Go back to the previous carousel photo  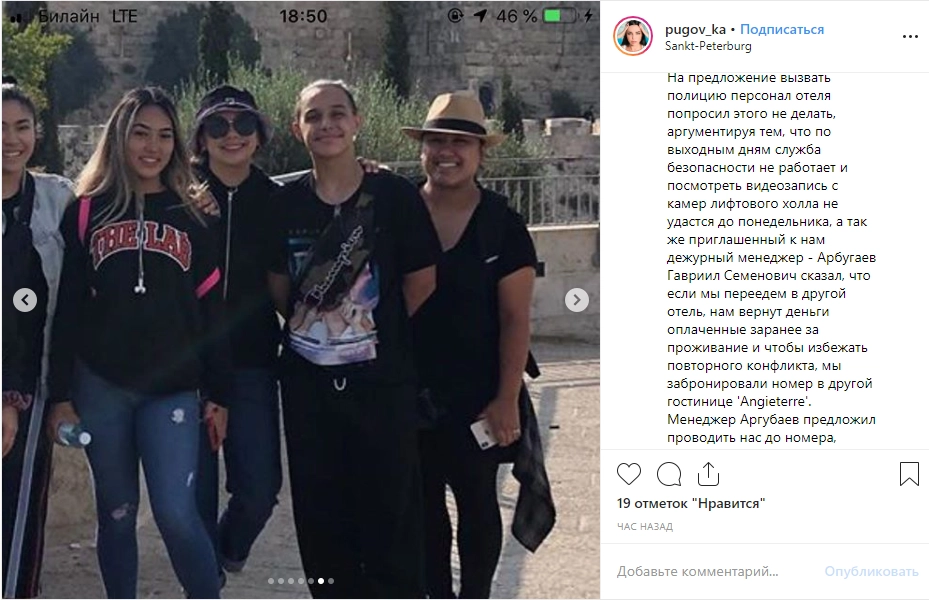pos(25,300)
